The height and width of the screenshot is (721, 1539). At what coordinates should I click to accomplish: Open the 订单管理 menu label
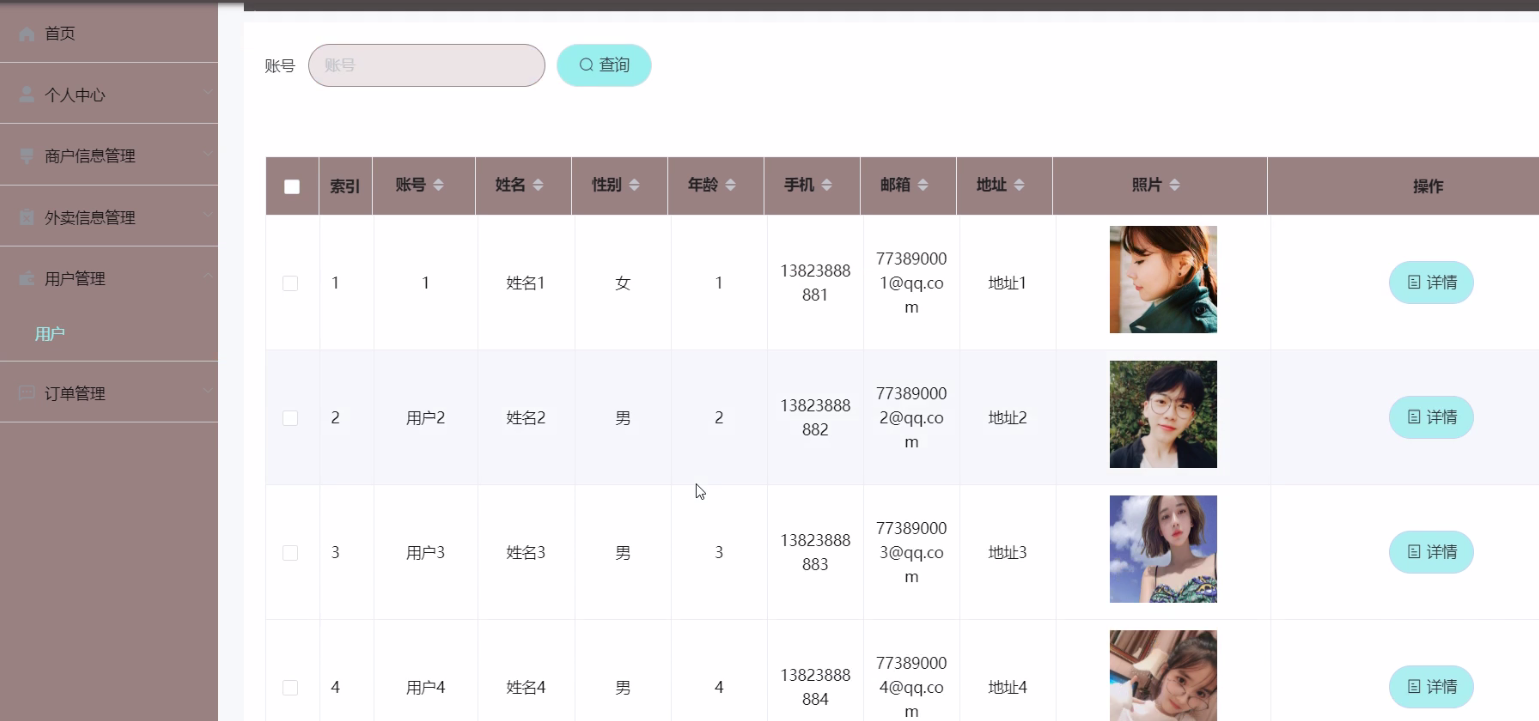[75, 393]
